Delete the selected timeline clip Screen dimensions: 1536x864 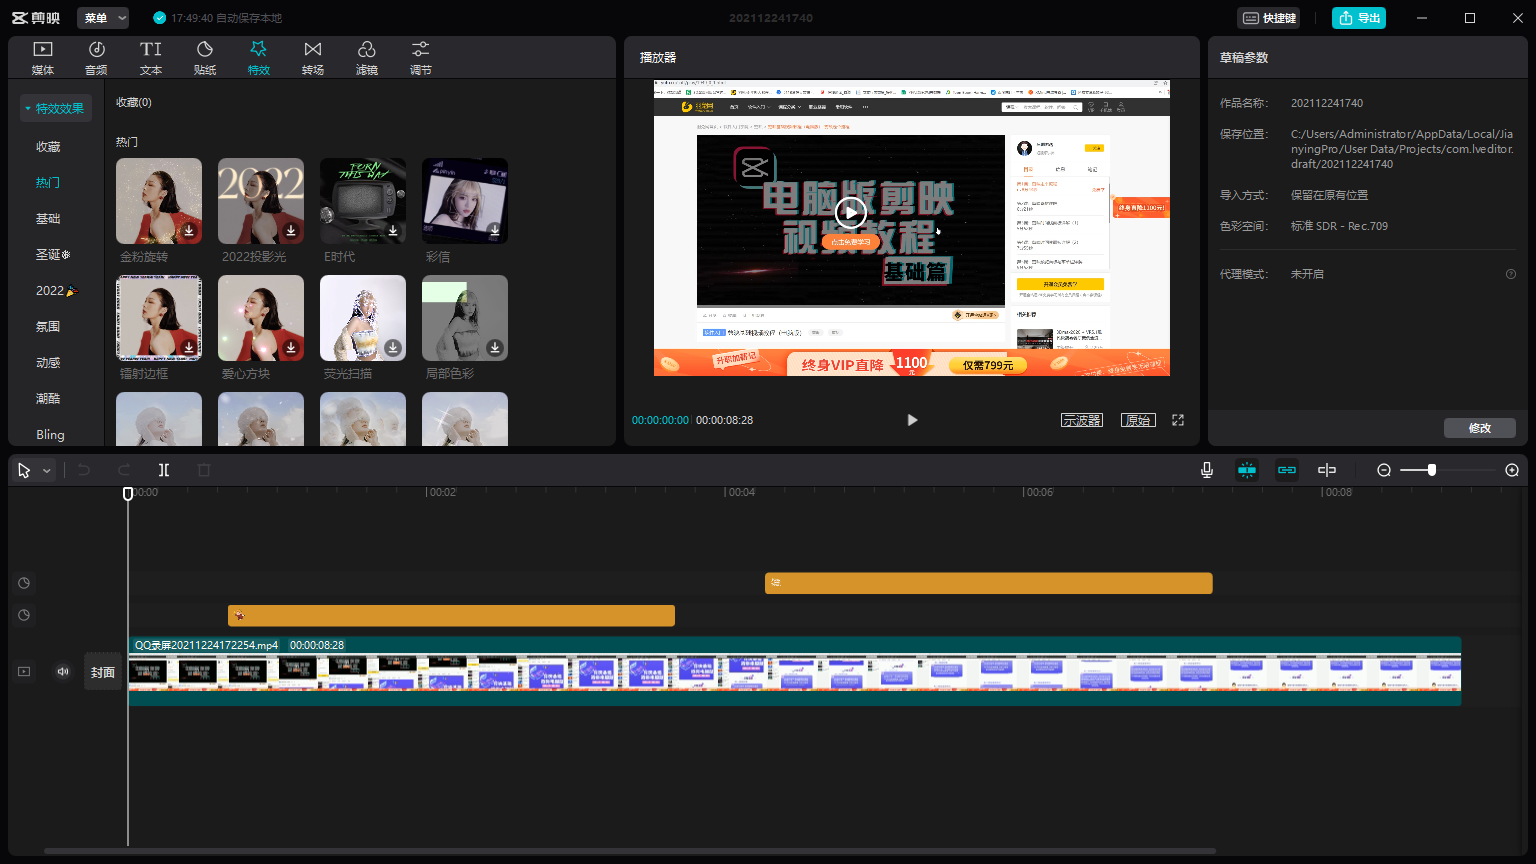coord(204,470)
